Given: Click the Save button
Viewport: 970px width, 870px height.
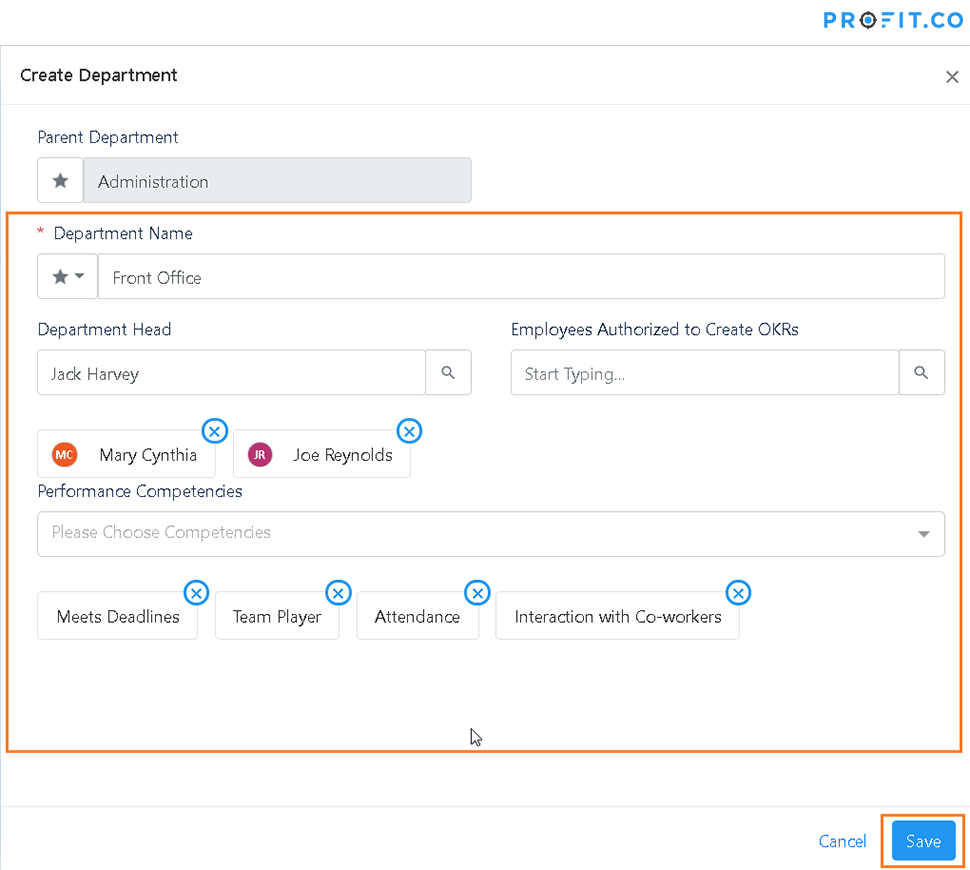Looking at the screenshot, I should tap(923, 841).
